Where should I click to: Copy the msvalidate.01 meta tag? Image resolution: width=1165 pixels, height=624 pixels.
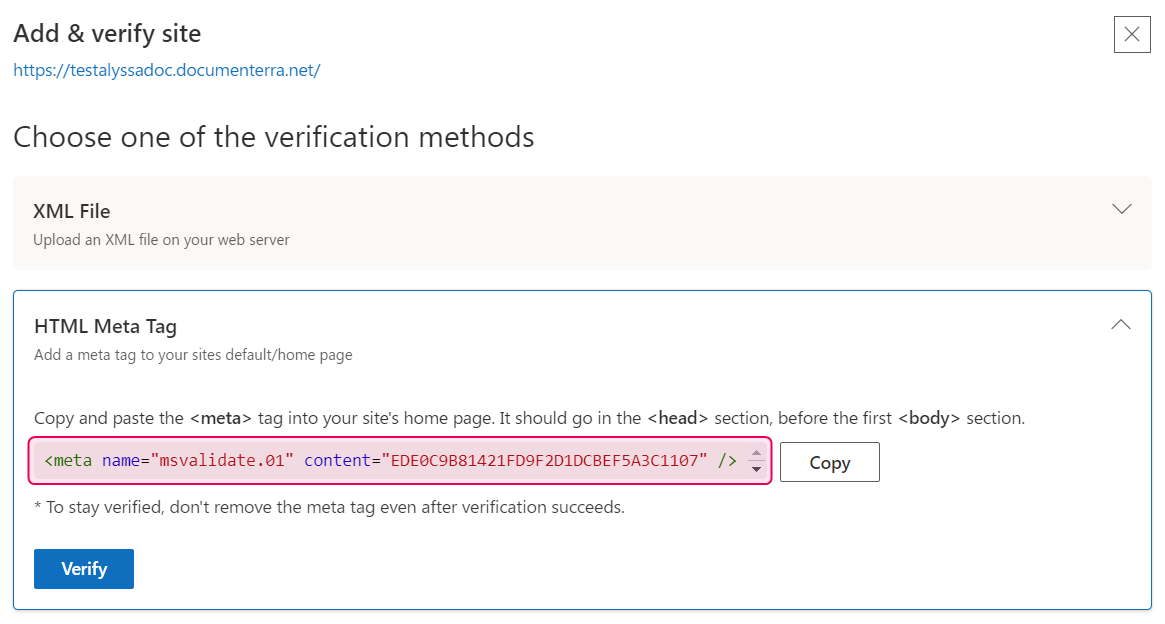pyautogui.click(x=829, y=462)
